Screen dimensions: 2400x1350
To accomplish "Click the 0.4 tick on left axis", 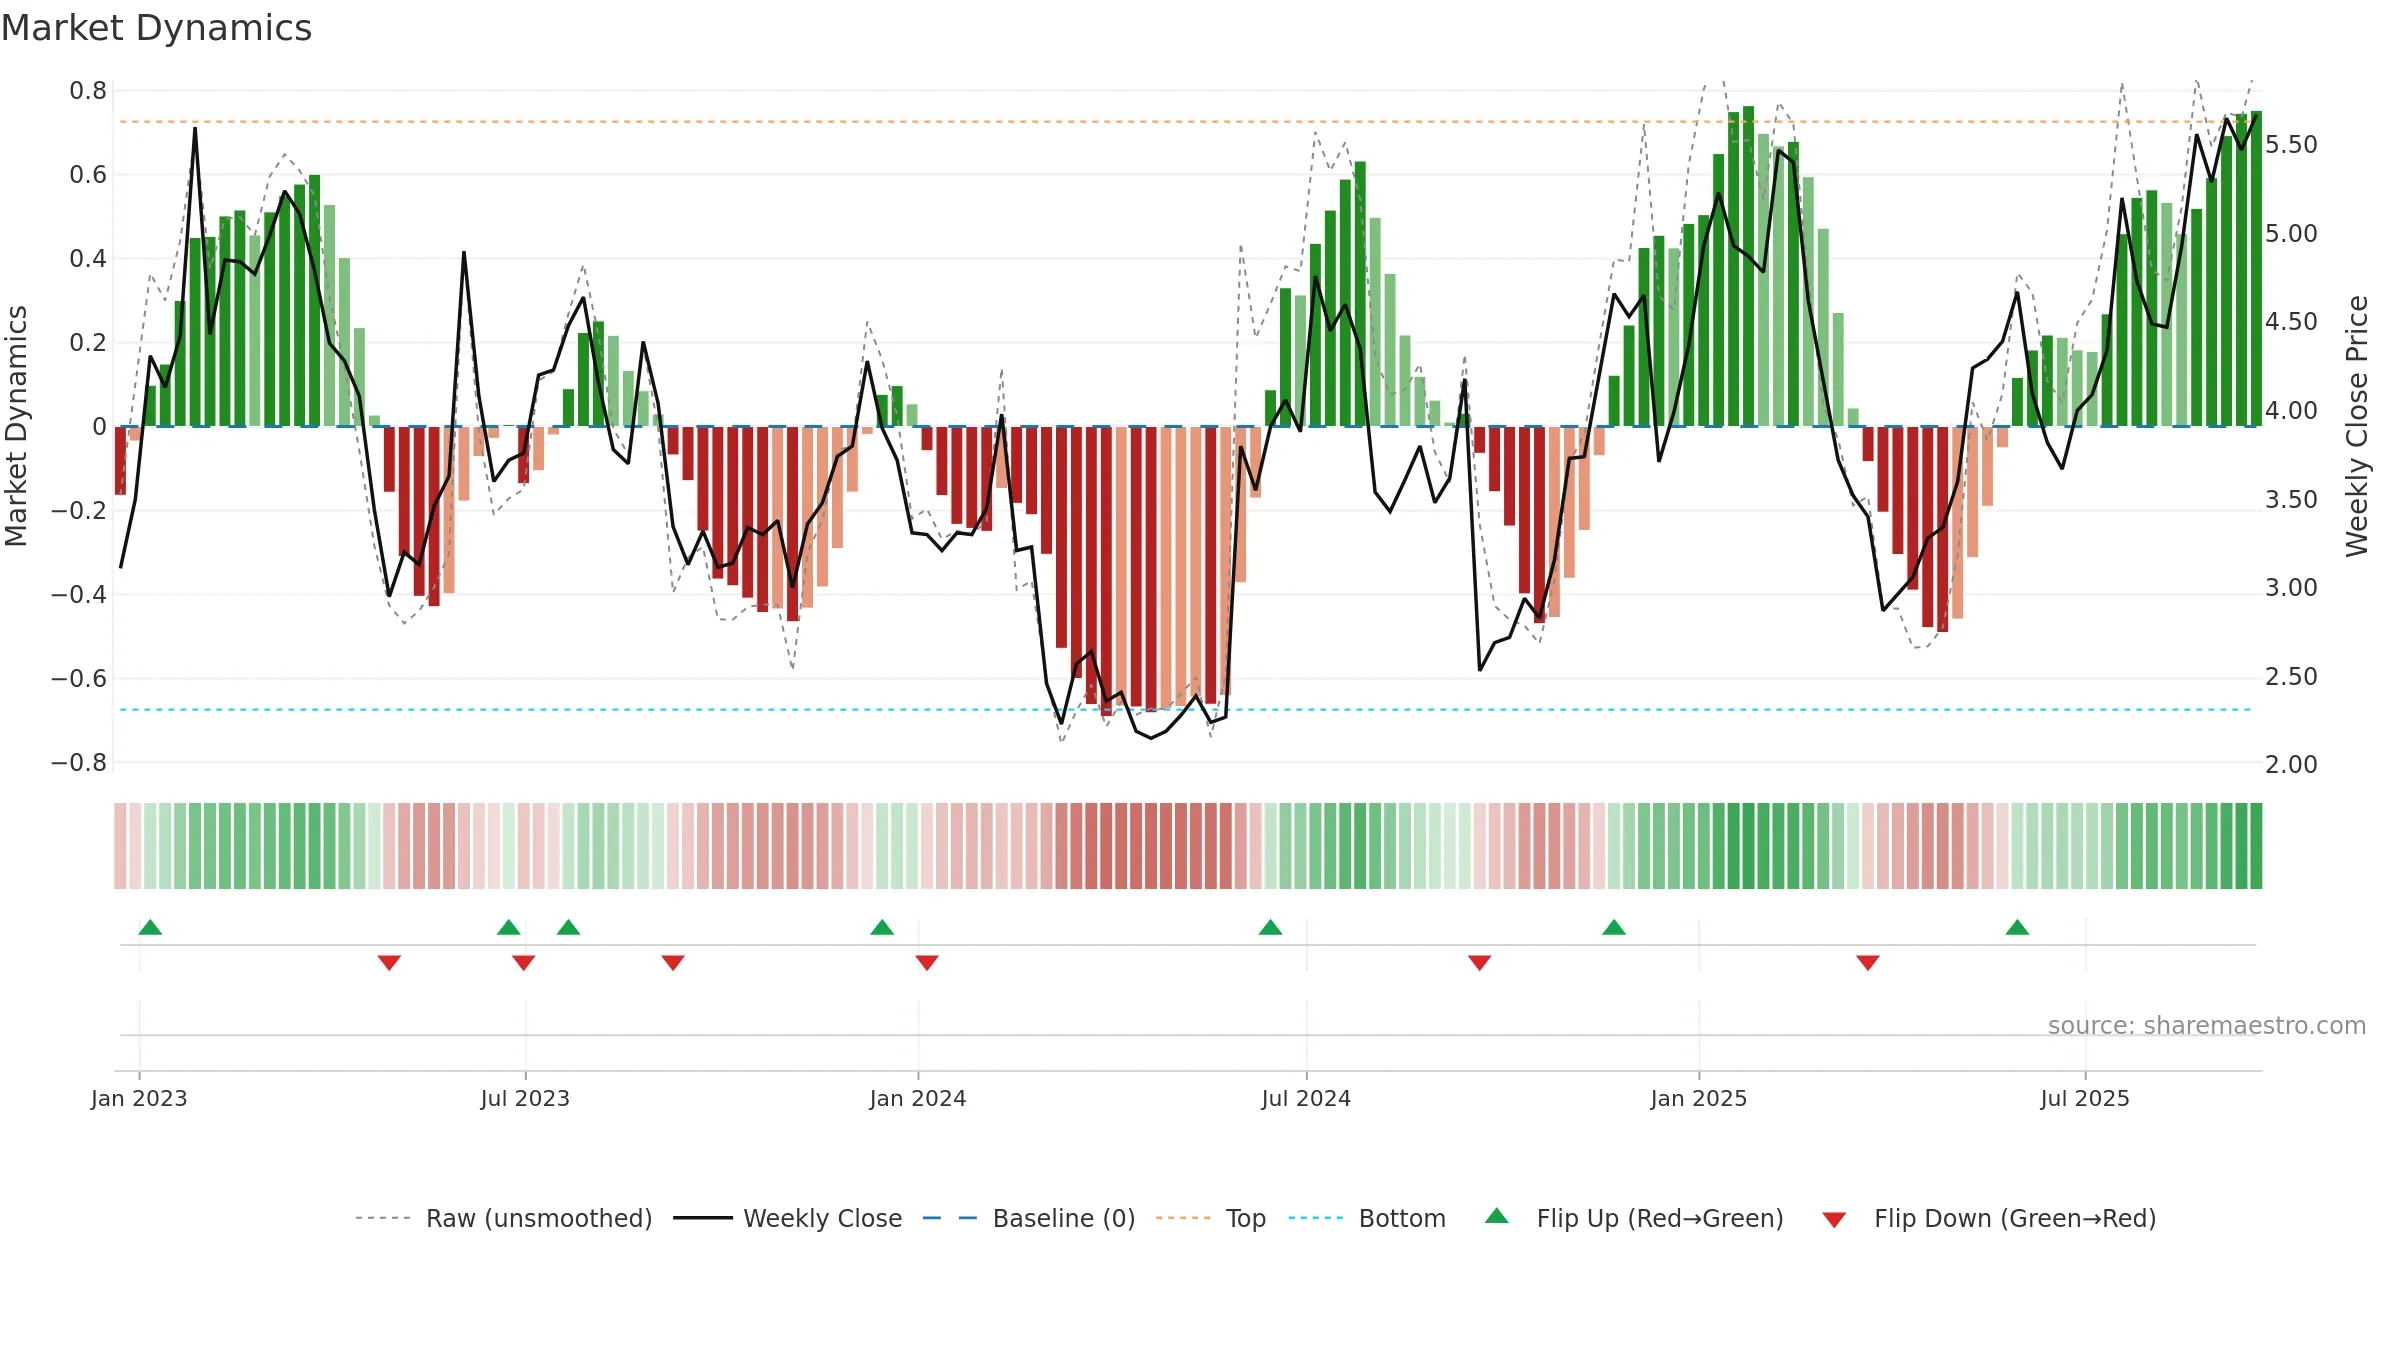I will pyautogui.click(x=88, y=259).
